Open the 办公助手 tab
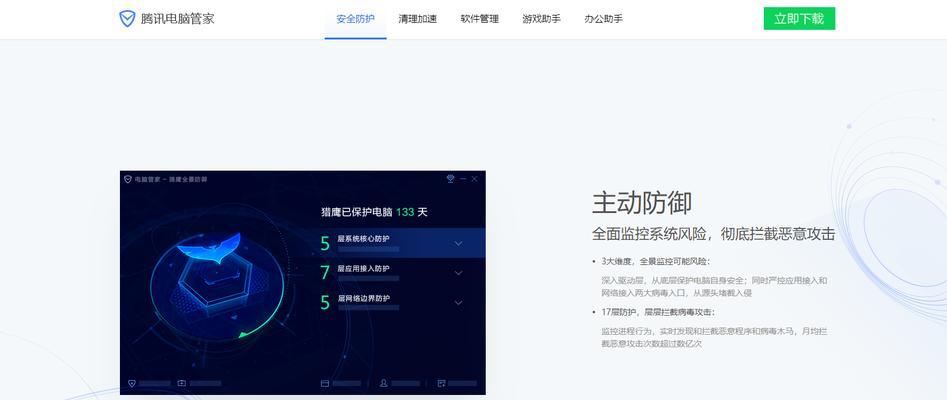 (603, 19)
